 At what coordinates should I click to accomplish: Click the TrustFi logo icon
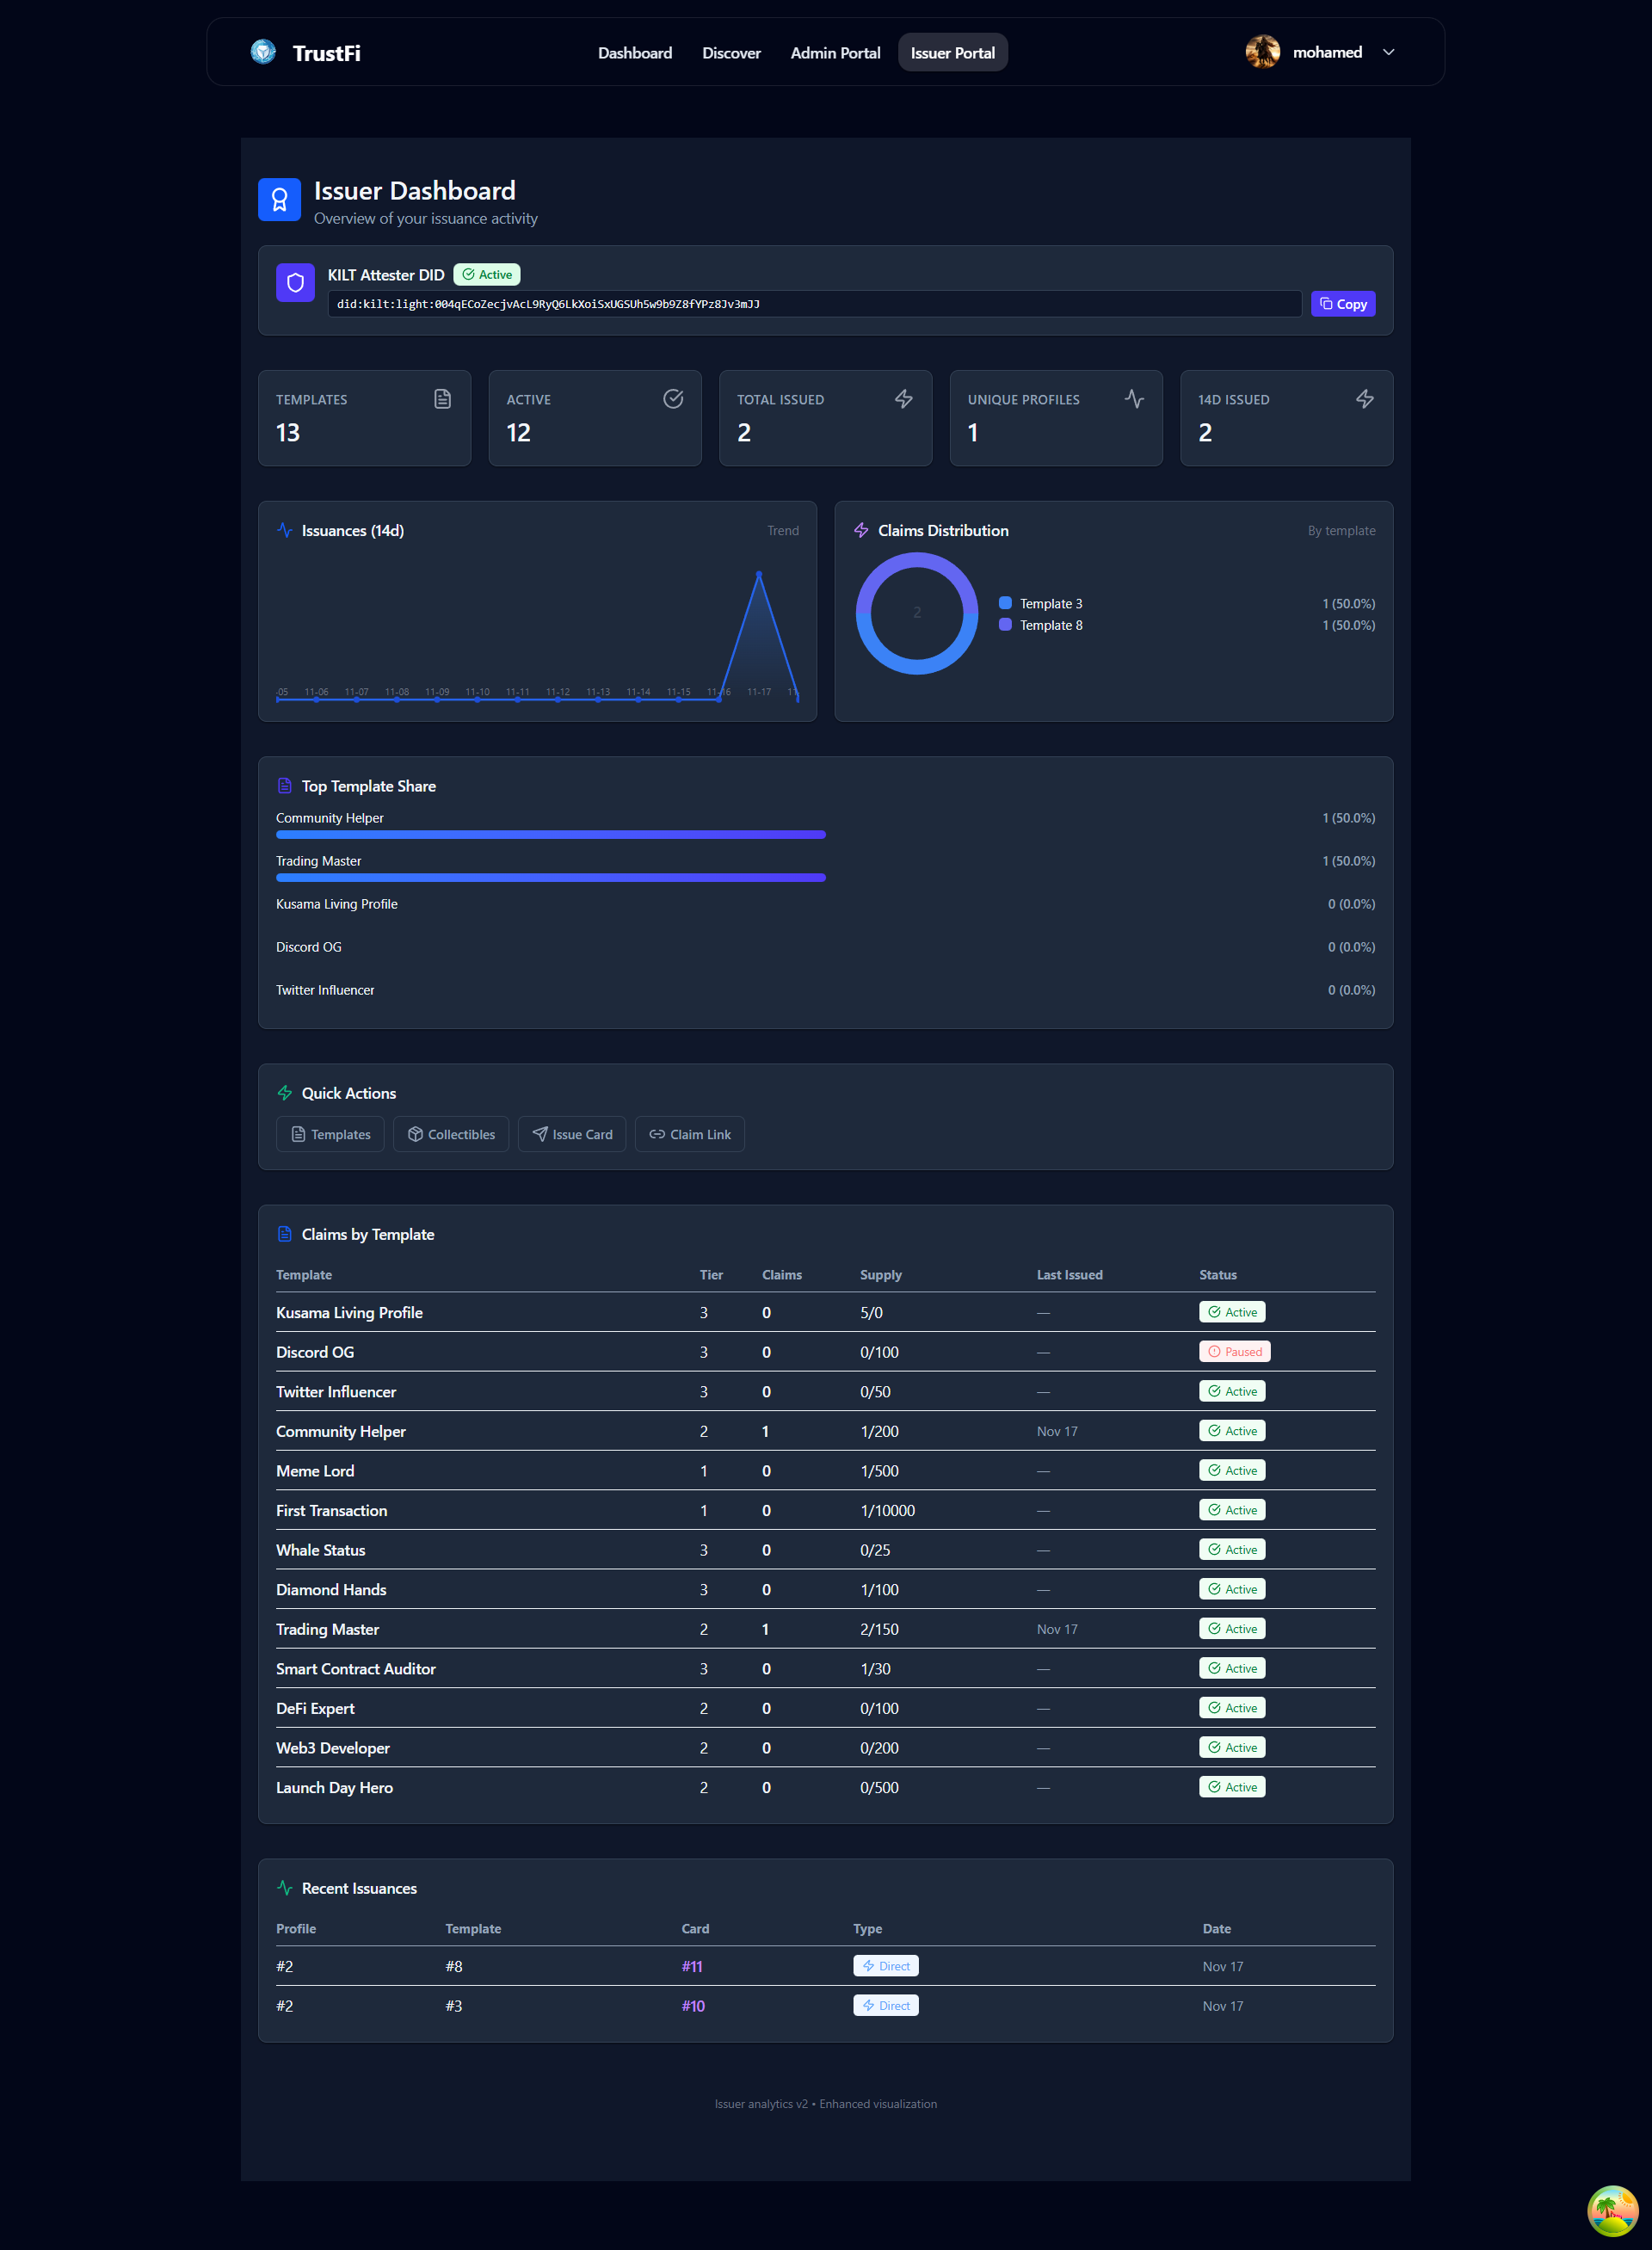coord(263,52)
